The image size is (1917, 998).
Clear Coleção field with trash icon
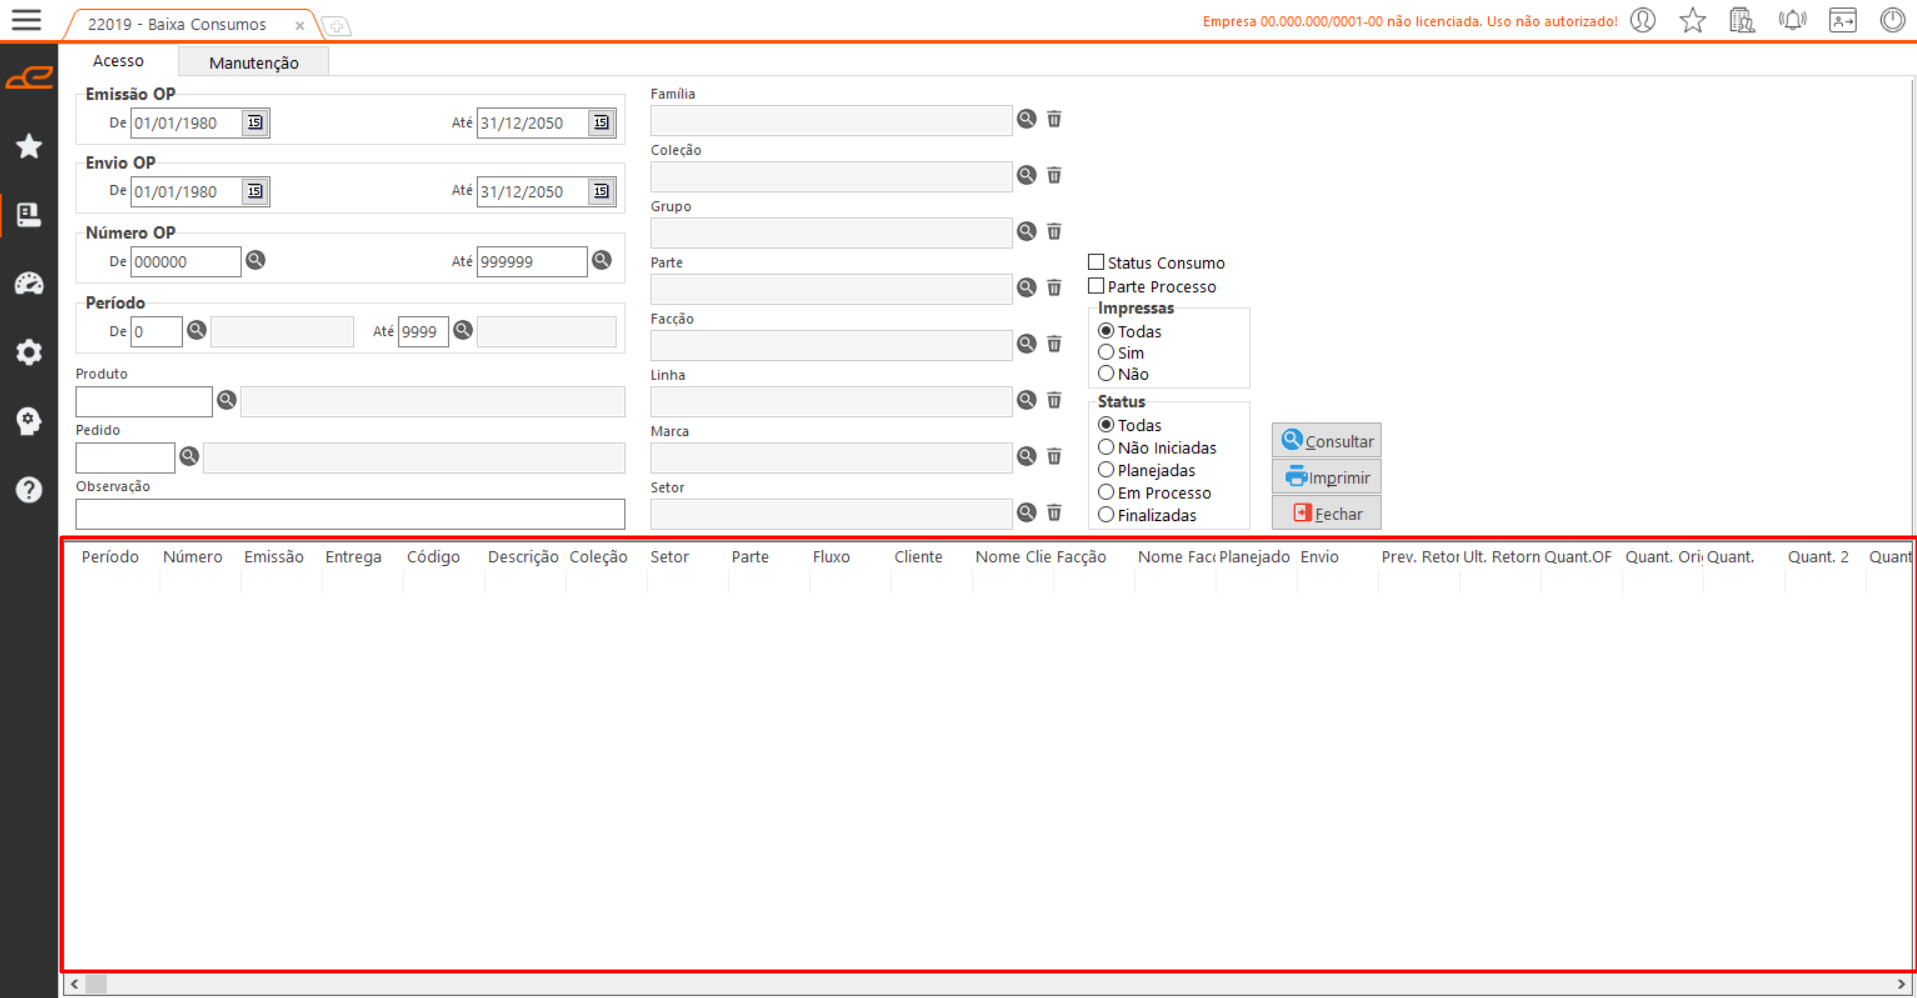click(x=1054, y=175)
